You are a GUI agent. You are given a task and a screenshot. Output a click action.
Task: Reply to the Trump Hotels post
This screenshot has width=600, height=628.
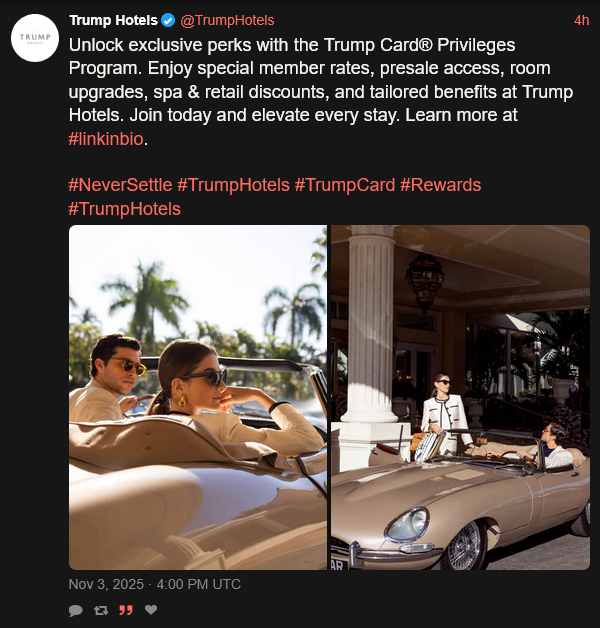75,609
